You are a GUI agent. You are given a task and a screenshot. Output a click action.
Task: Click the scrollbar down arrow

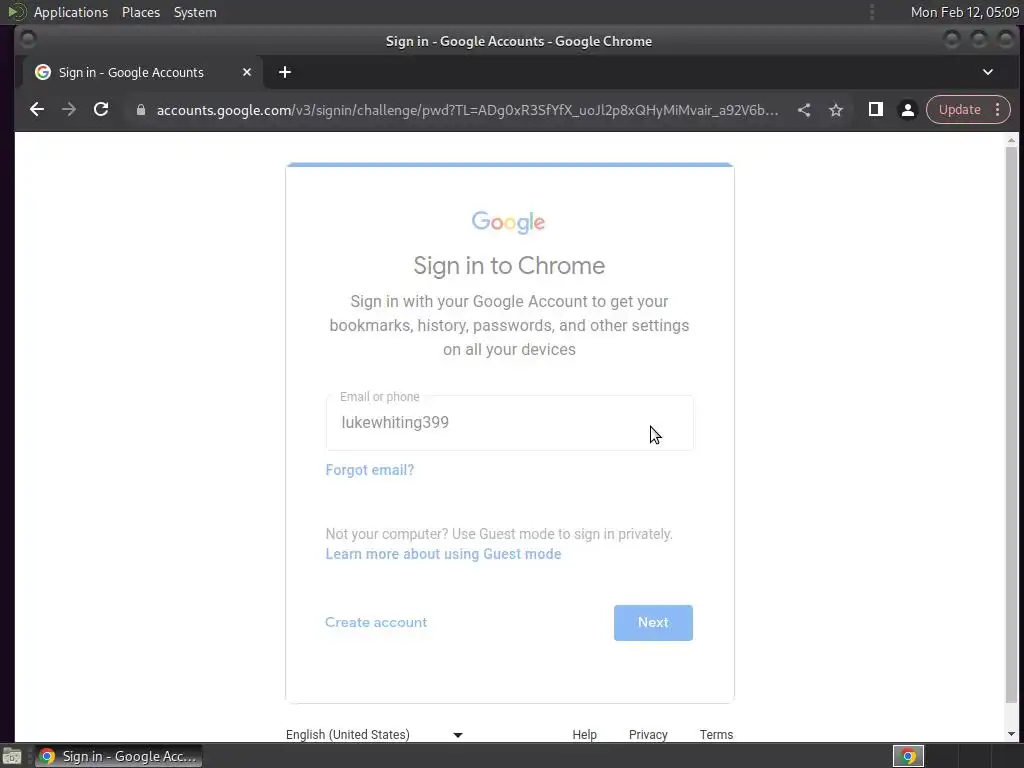click(x=1011, y=735)
